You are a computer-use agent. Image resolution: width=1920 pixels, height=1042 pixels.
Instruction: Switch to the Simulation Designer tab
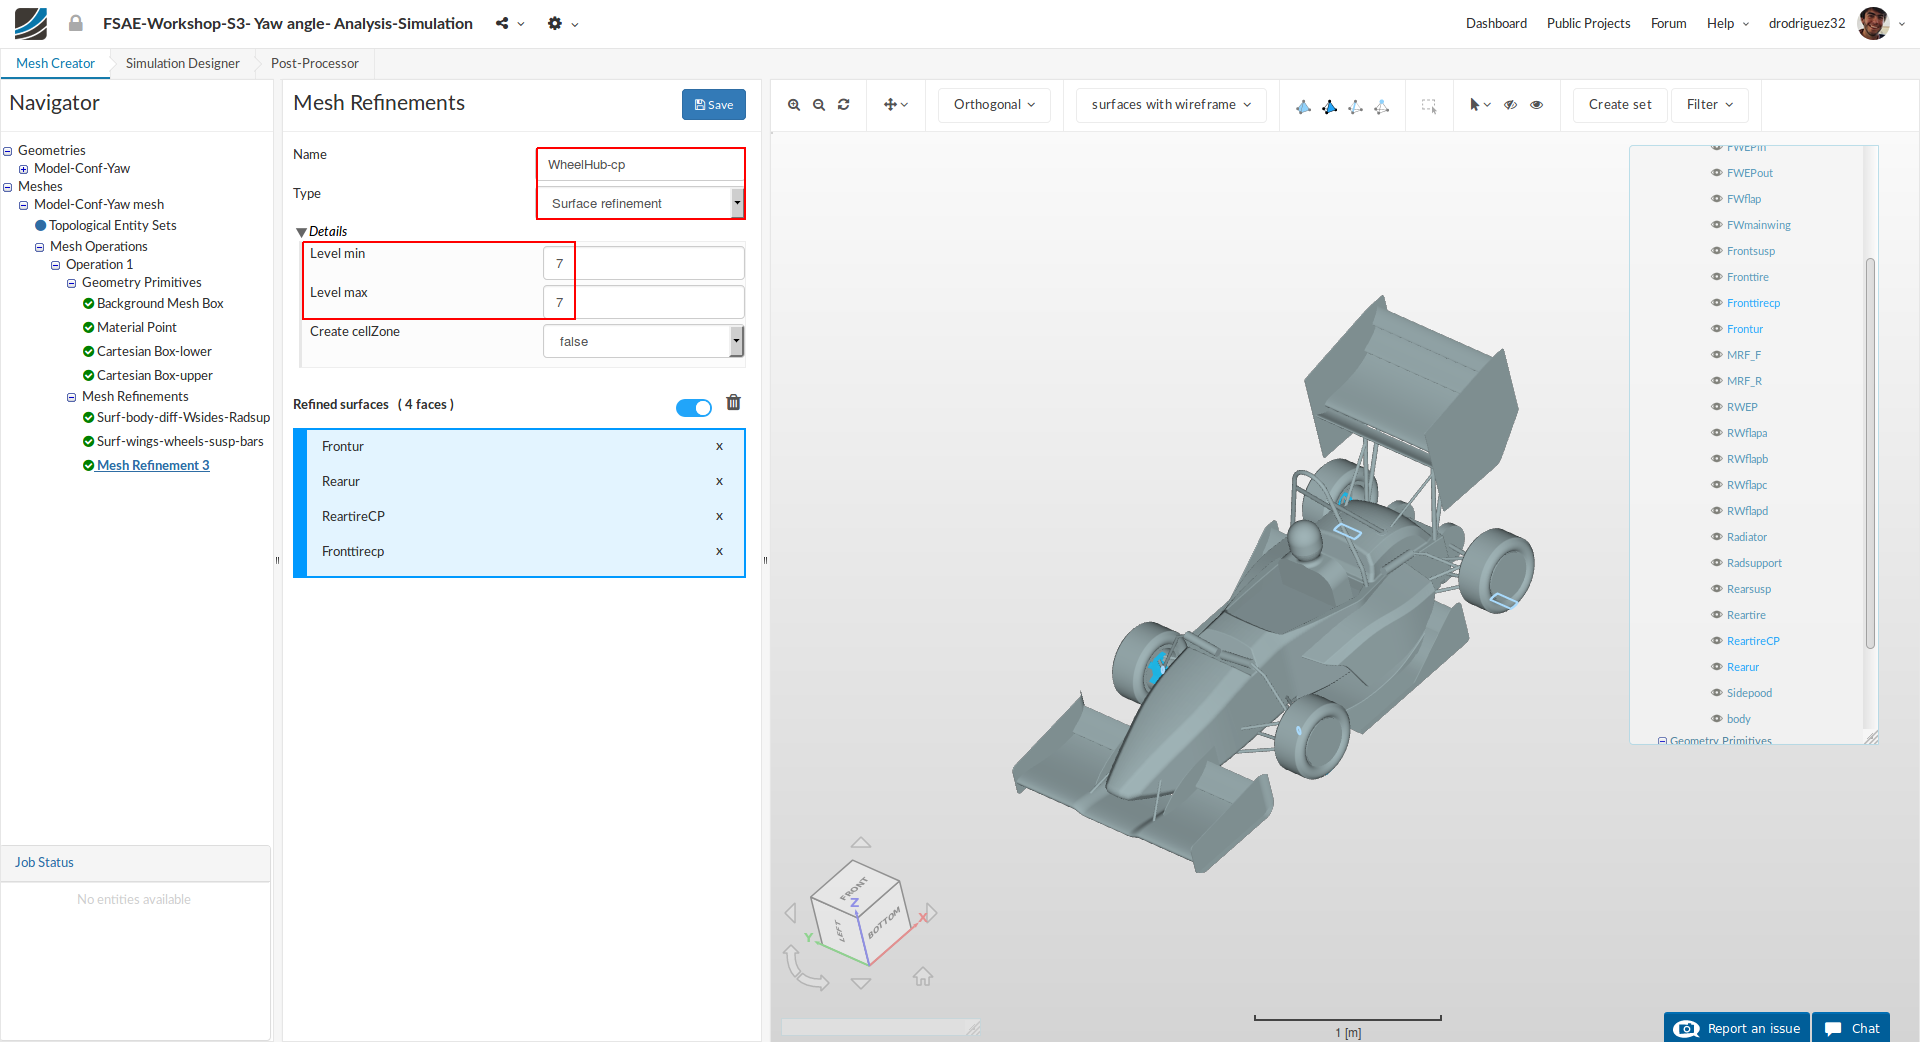(182, 63)
